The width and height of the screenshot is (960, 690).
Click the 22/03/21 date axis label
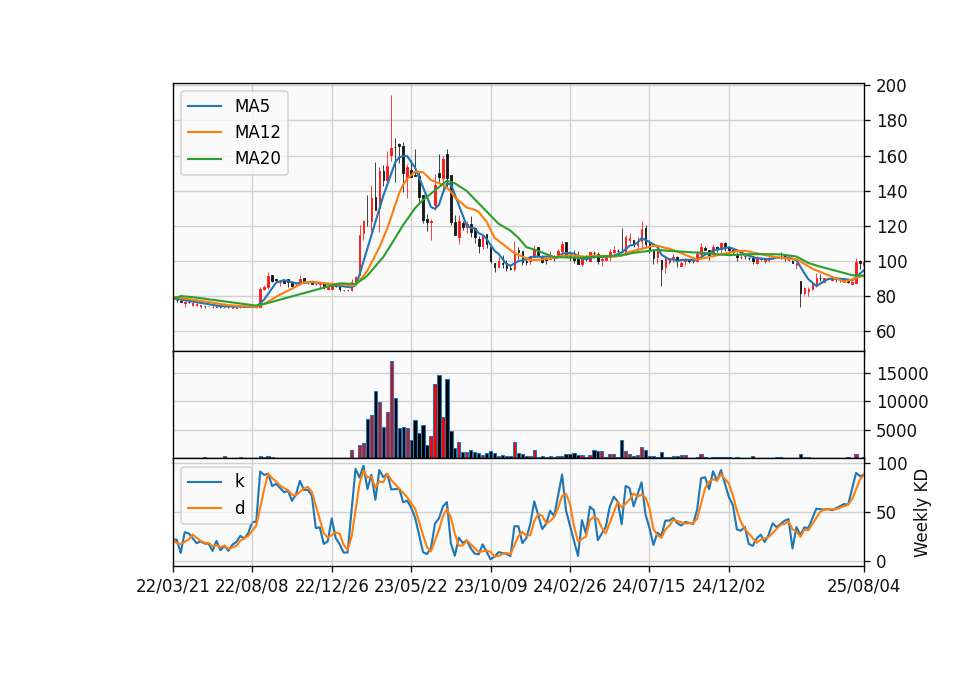[x=173, y=586]
